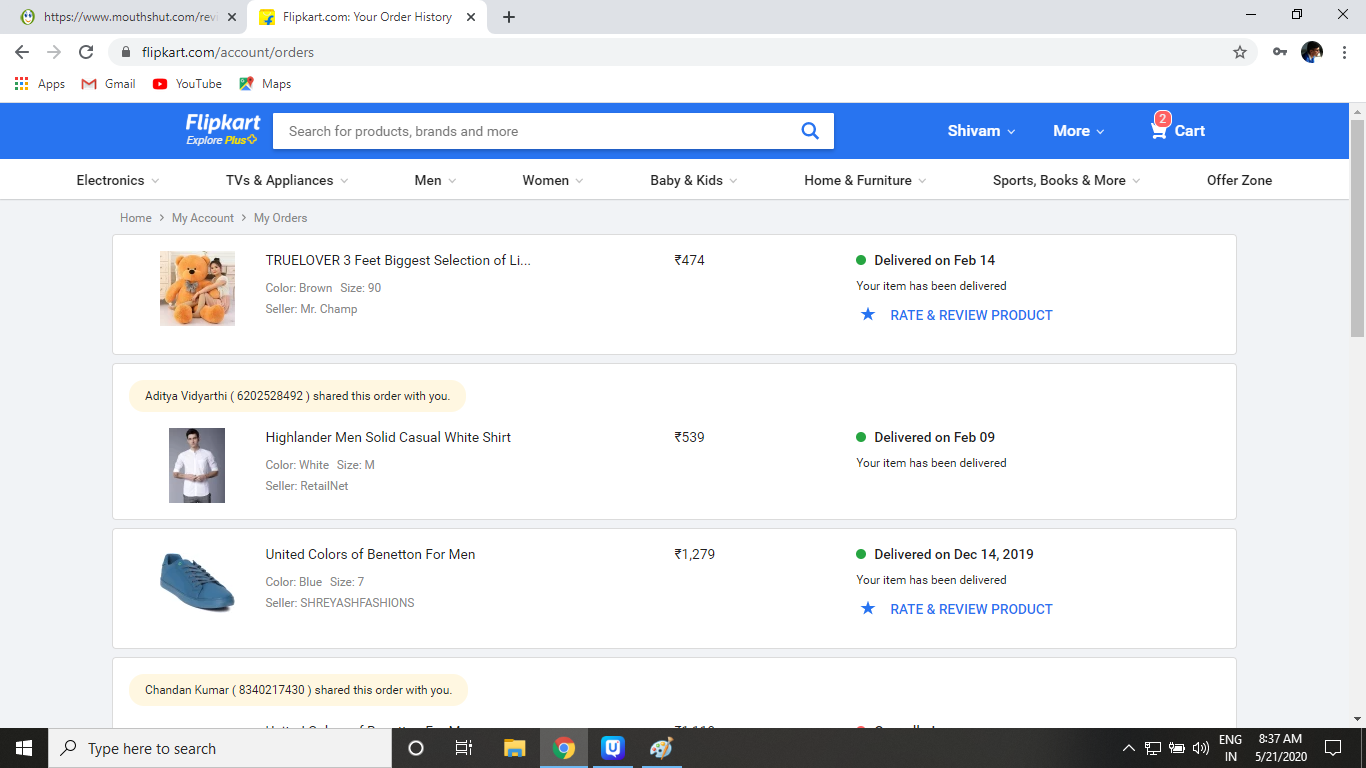Click the Chrome profile avatar icon

[x=1311, y=52]
